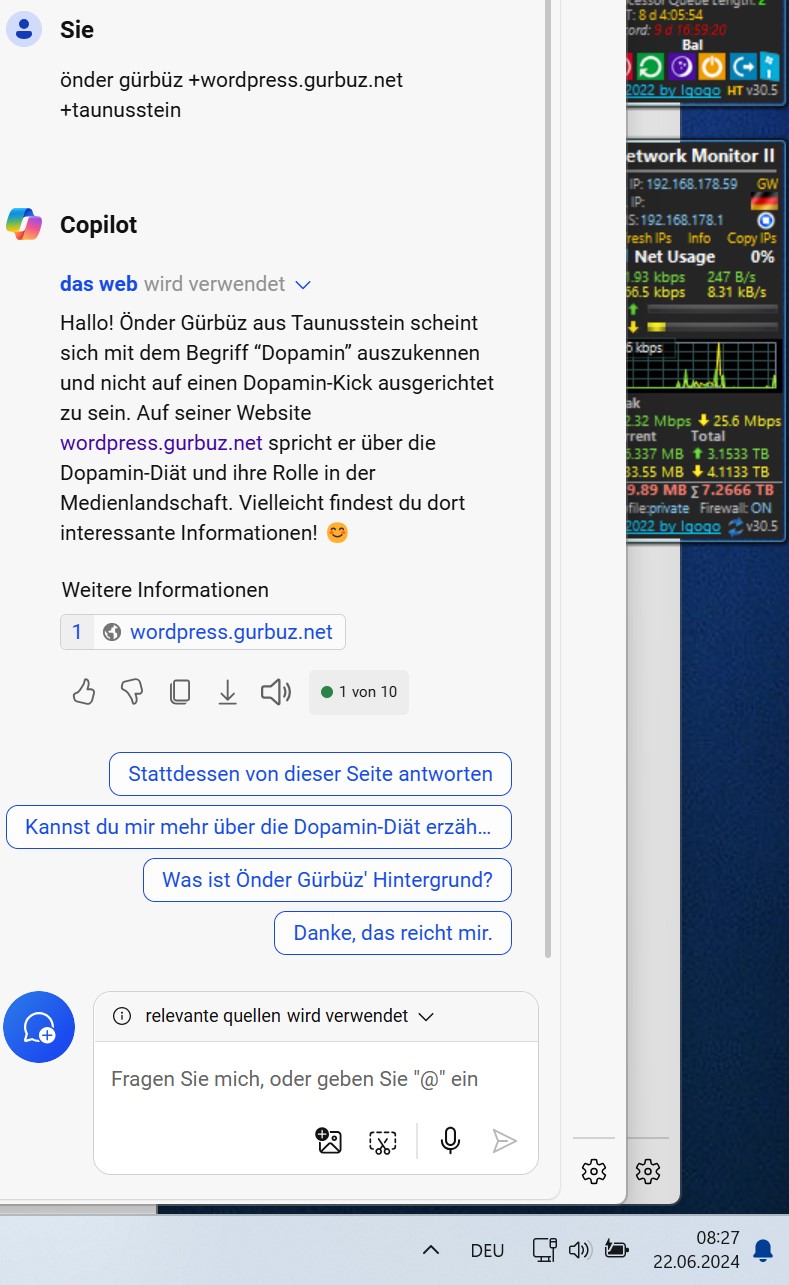Viewport: 789px width, 1285px height.
Task: Open the wordpress.gurbuz.net link in the response text
Action: pos(161,442)
